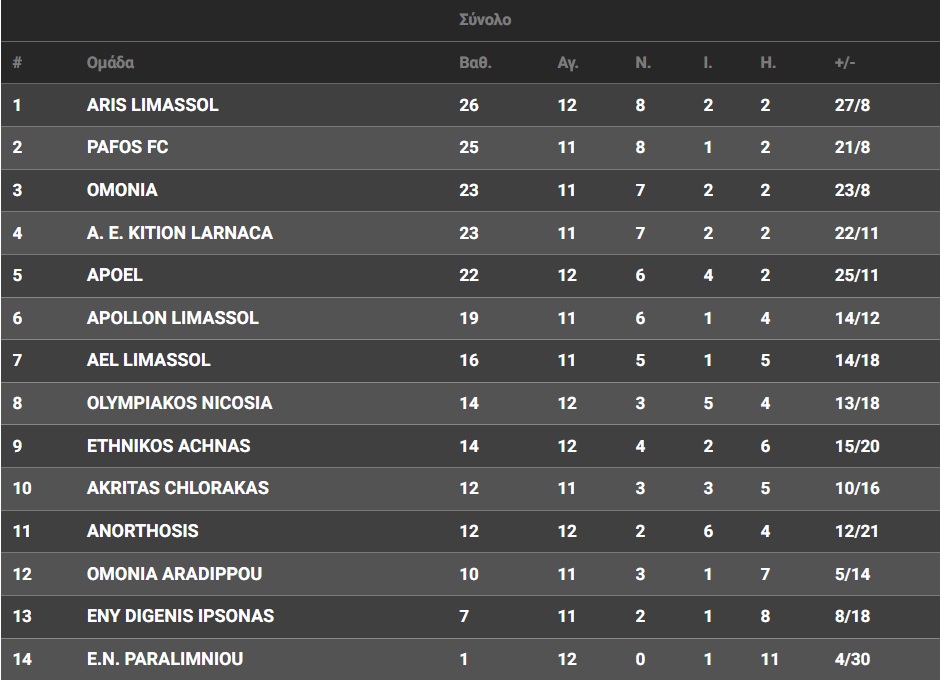Viewport: 940px width, 680px height.
Task: Select the ANORTHOSIS team entry
Action: [142, 531]
